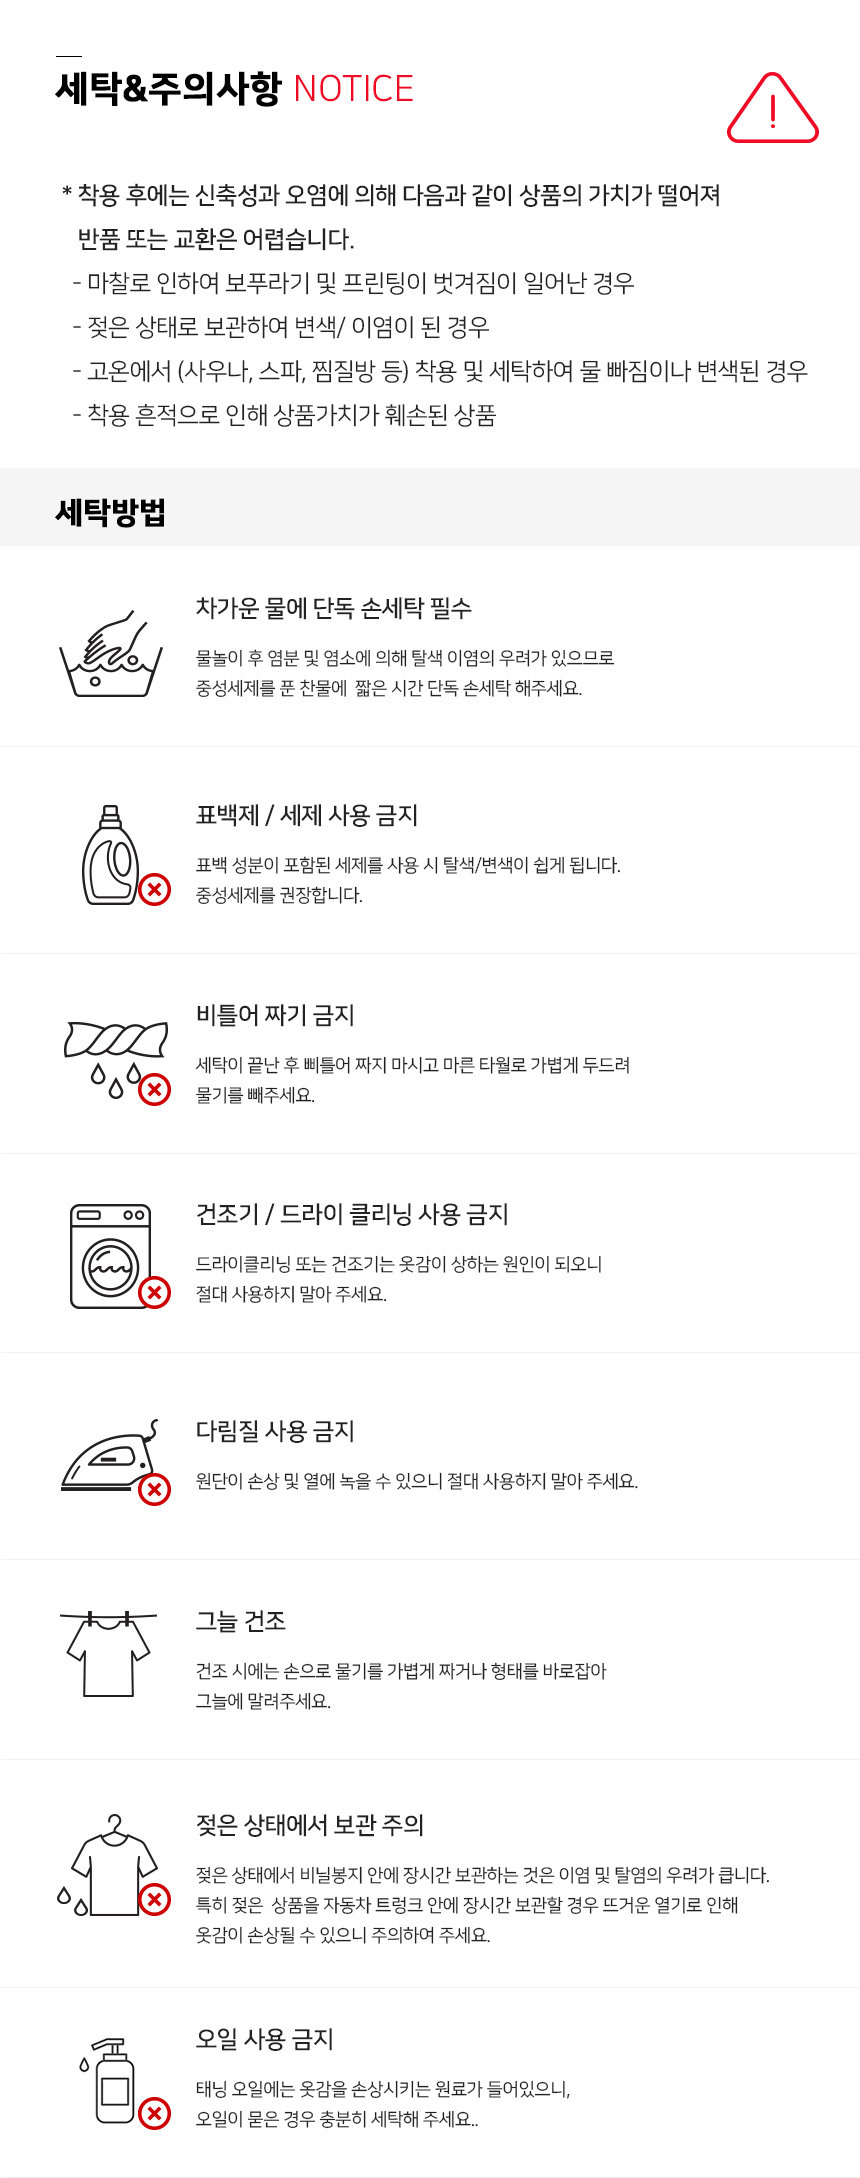The width and height of the screenshot is (860, 2178).
Task: Click the 다림질 사용 금지 heading
Action: 275,1431
